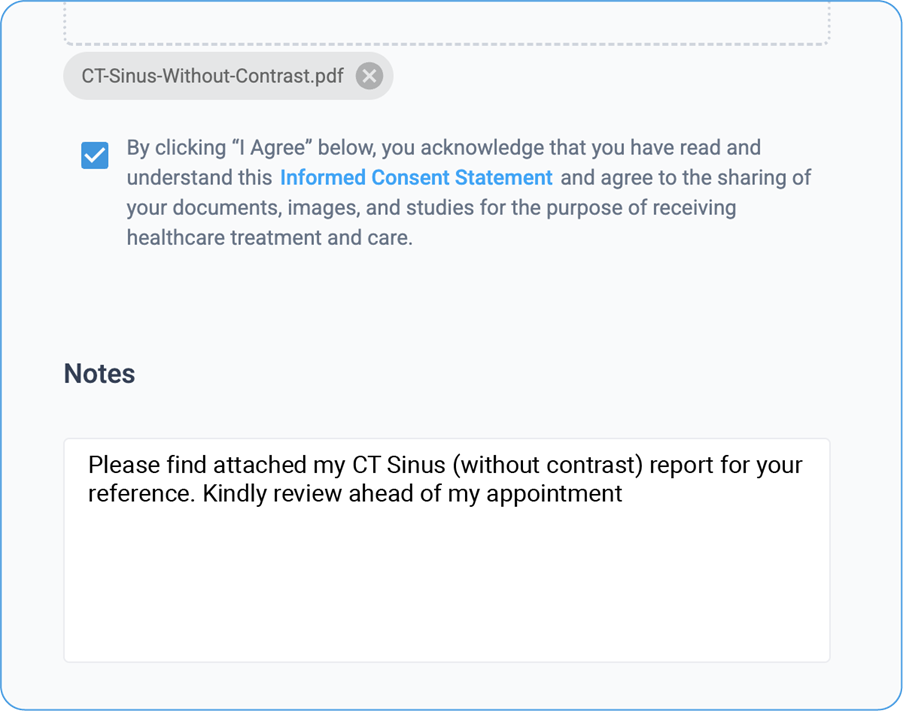Place cursor after "appointment" in the notes
Screen dimensions: 903x711
tap(623, 494)
